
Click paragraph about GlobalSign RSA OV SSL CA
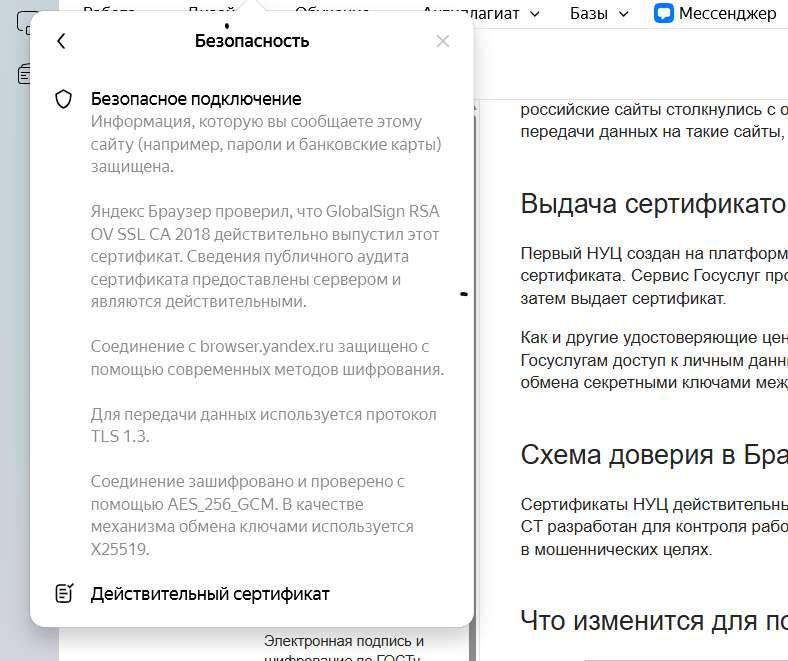tap(265, 256)
